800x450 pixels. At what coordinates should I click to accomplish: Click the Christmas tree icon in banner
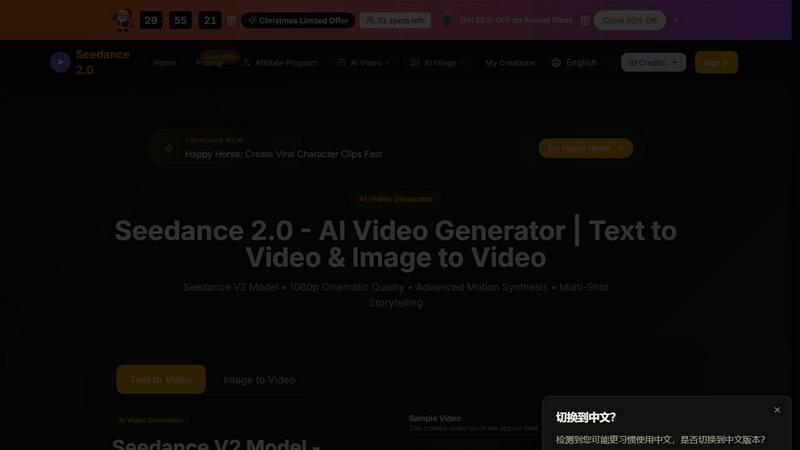coord(447,20)
